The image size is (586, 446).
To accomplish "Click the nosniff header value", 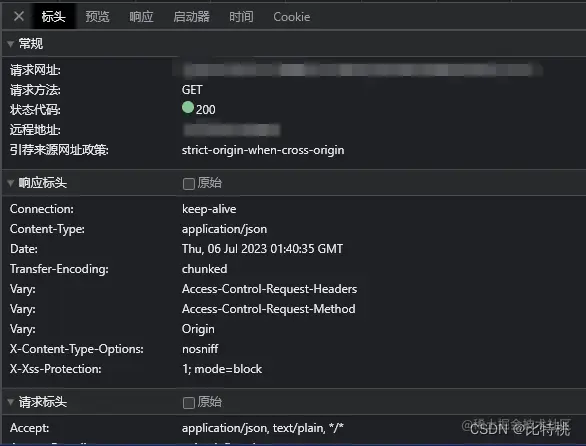I will coord(200,349).
